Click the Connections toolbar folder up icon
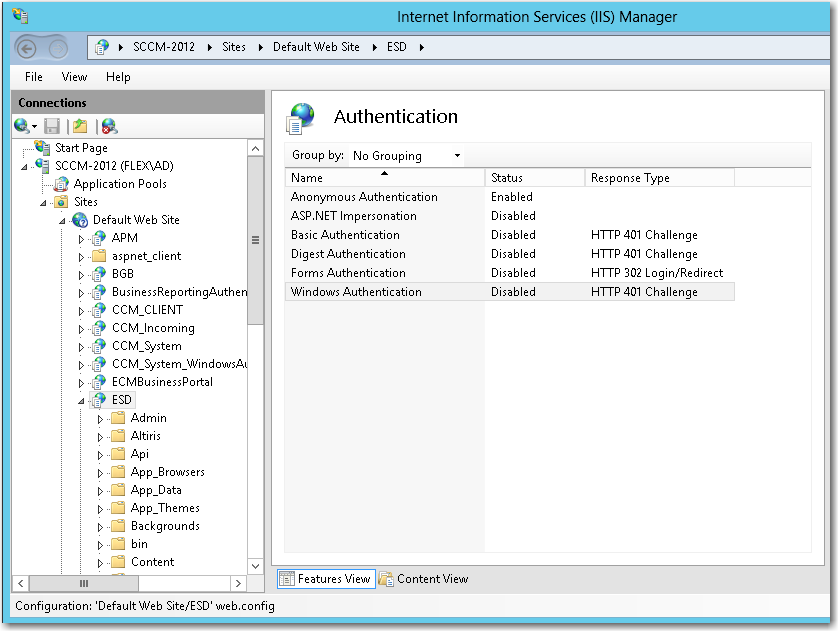The image size is (838, 631). 80,126
